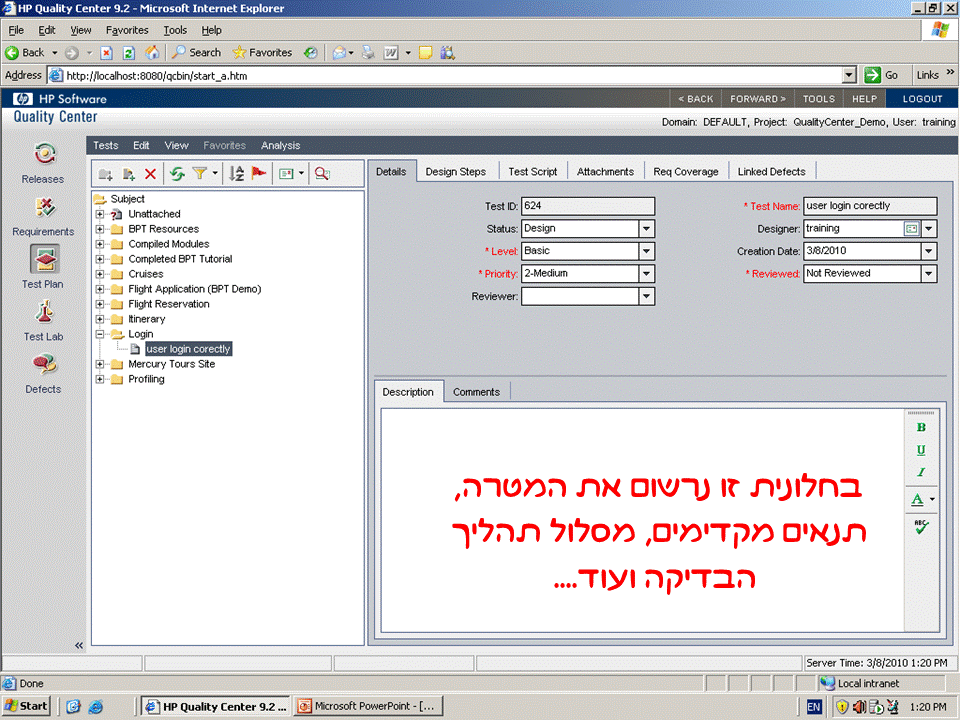Switch to the Attachments tab
Viewport: 960px width, 720px height.
click(x=605, y=172)
